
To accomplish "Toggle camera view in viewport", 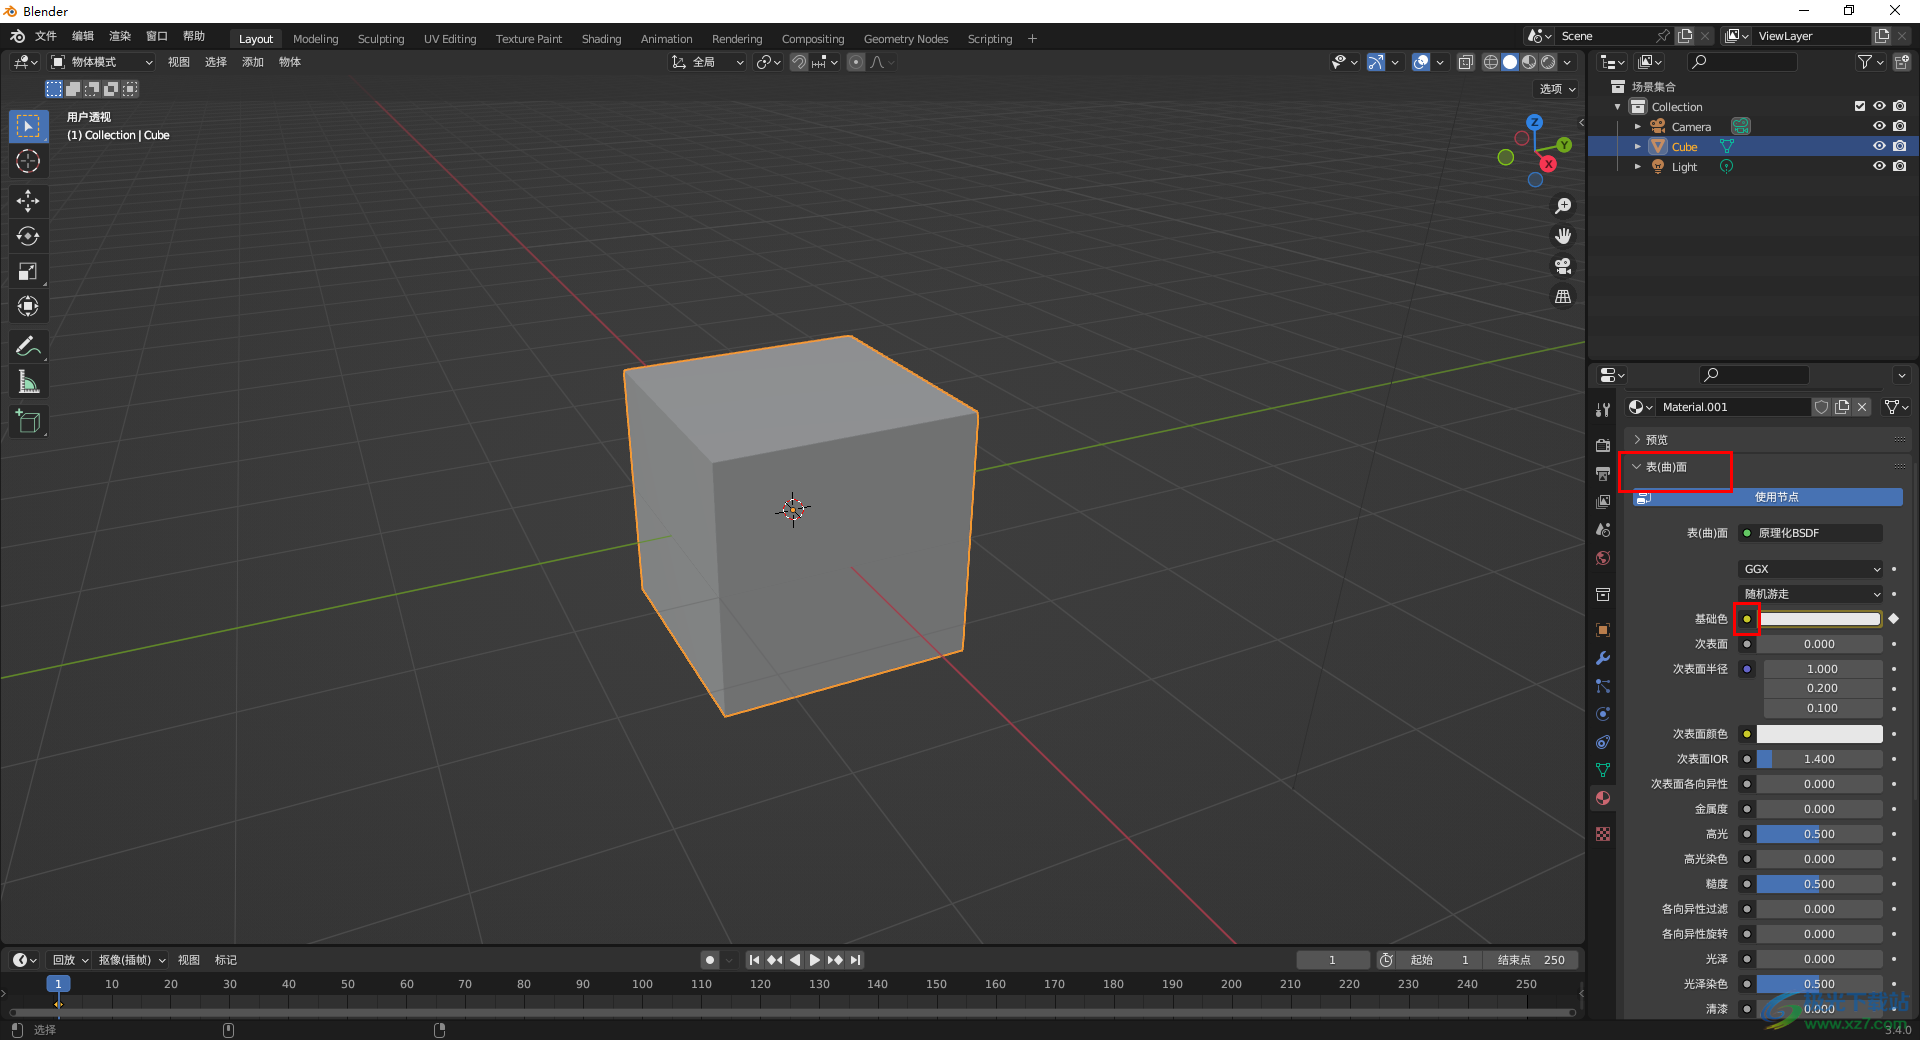I will pyautogui.click(x=1562, y=266).
